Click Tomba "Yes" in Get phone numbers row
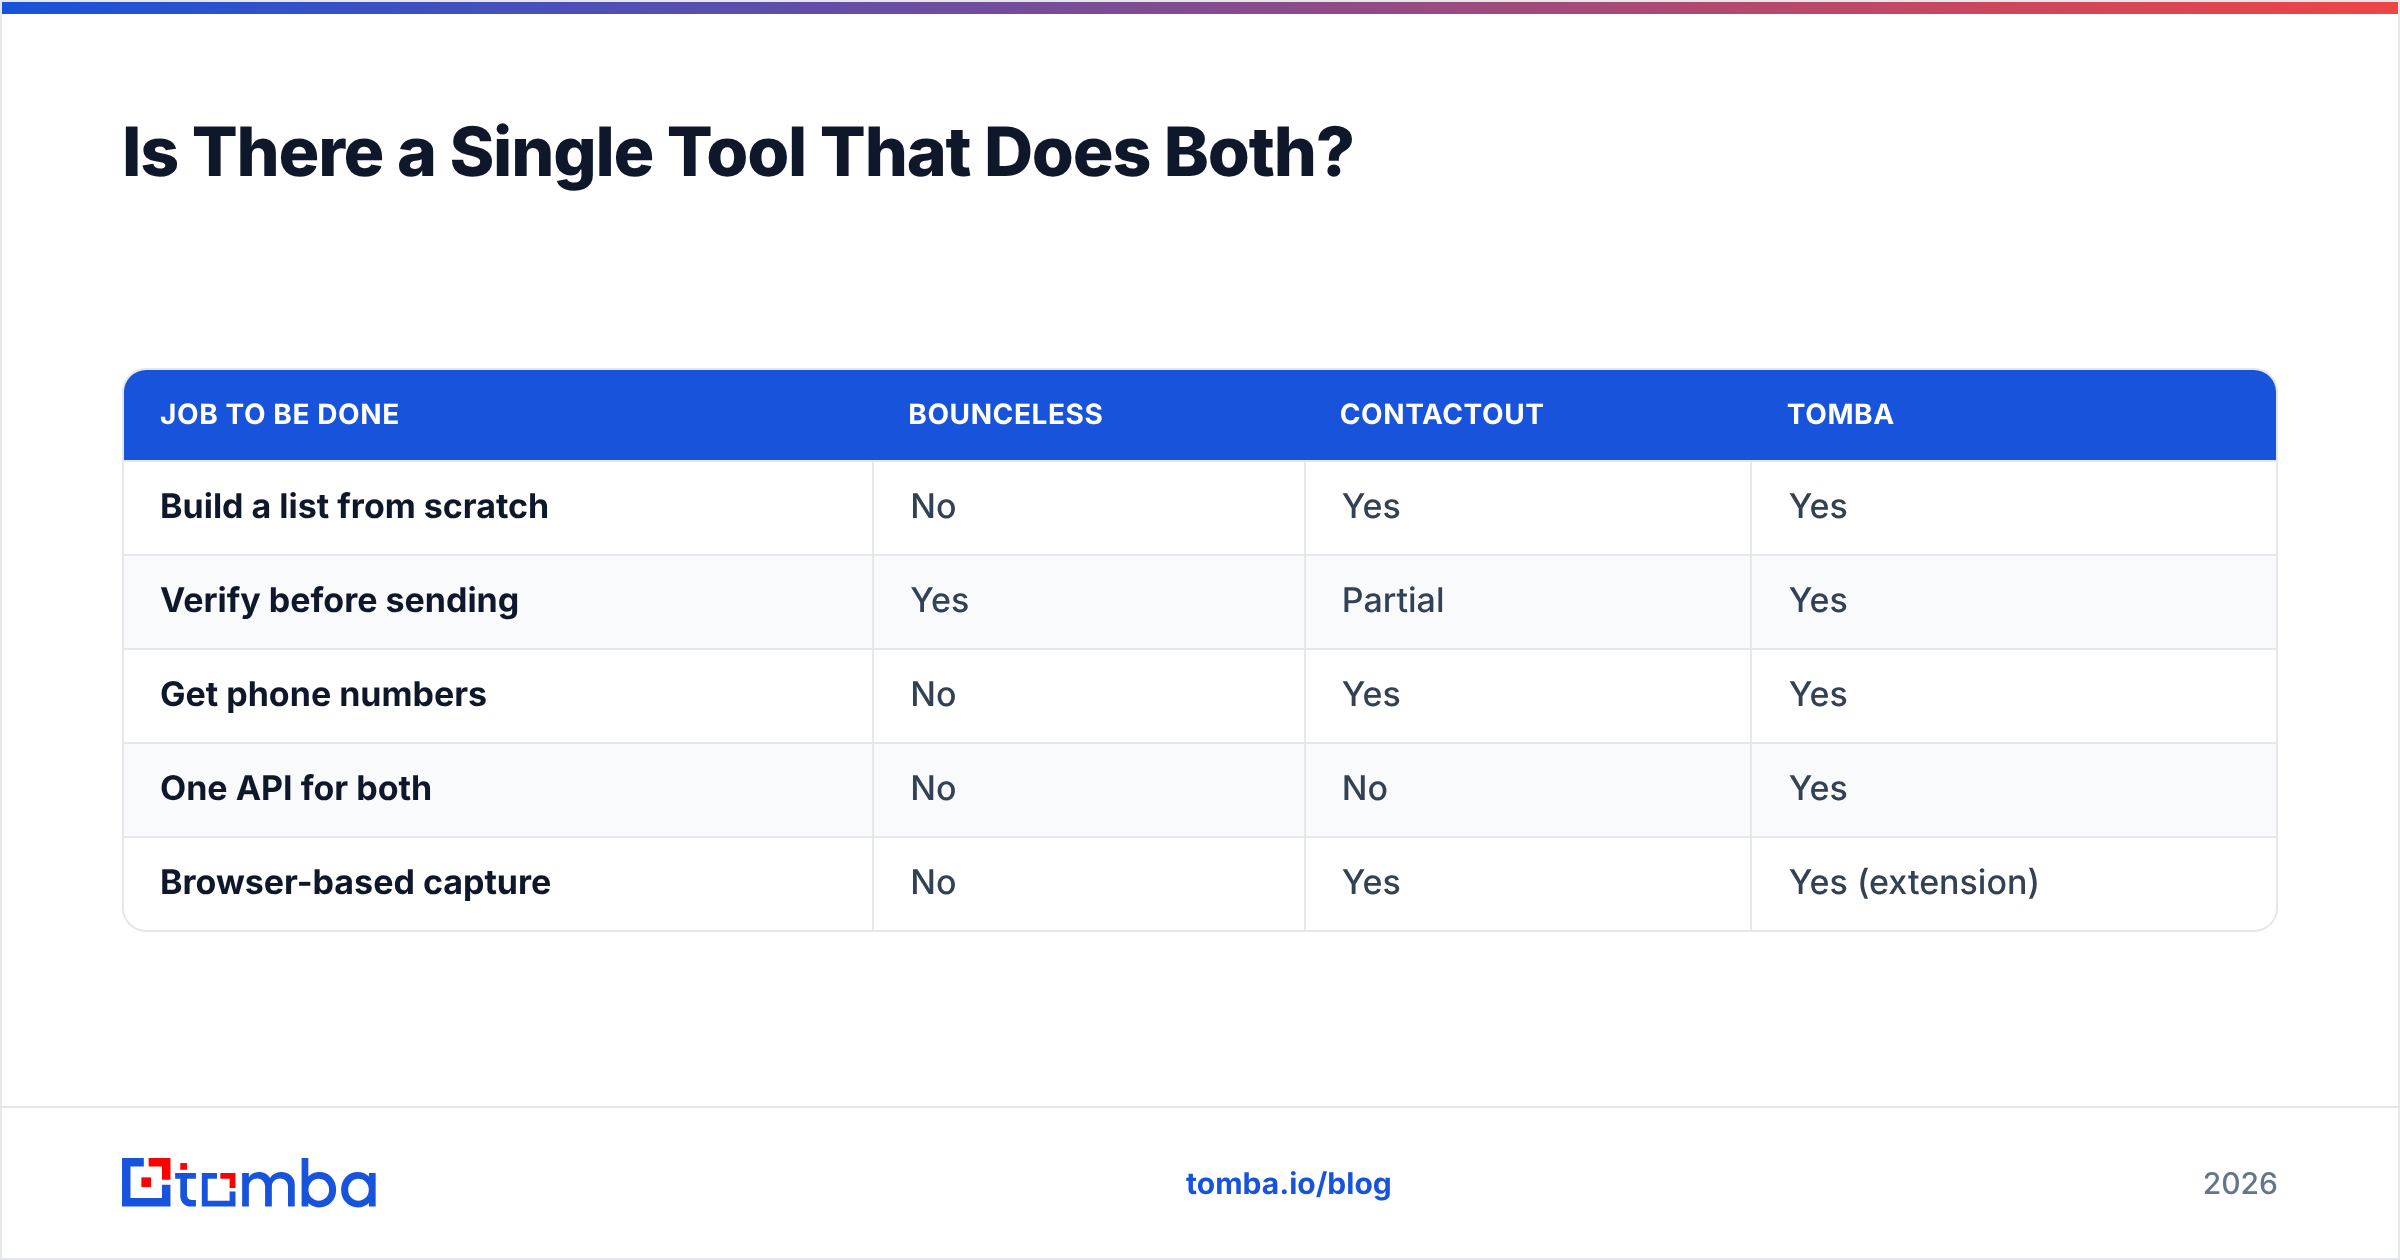This screenshot has height=1260, width=2400. [x=1818, y=694]
